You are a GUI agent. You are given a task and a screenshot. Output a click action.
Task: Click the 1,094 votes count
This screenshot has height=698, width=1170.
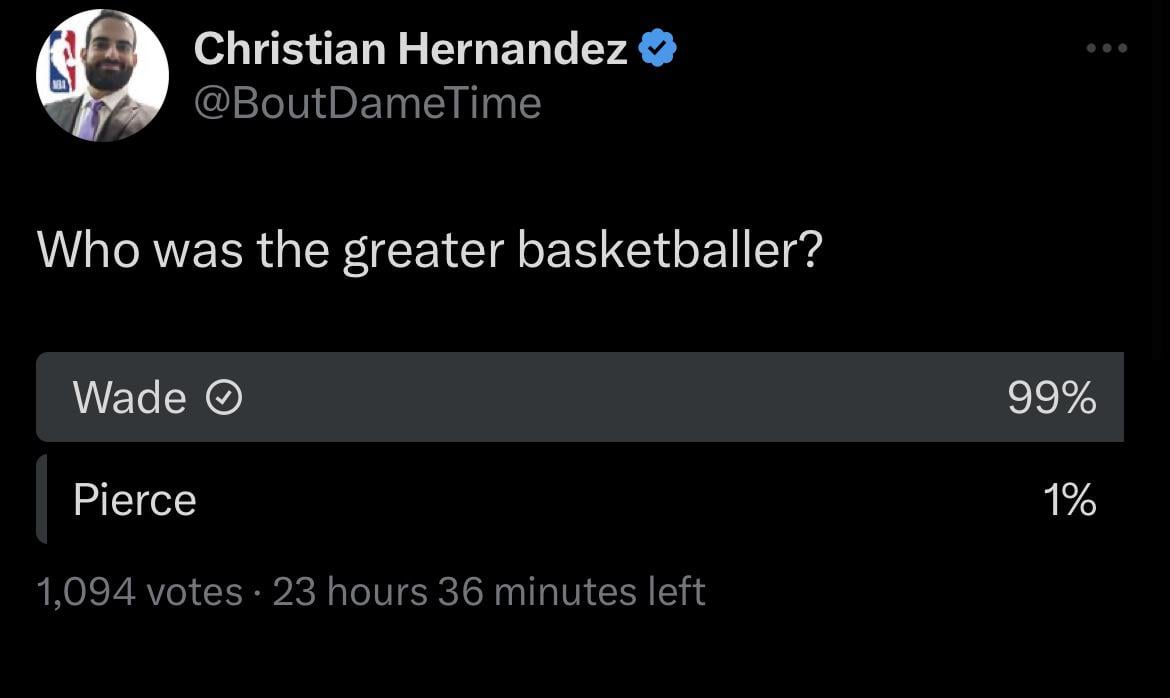tap(139, 591)
